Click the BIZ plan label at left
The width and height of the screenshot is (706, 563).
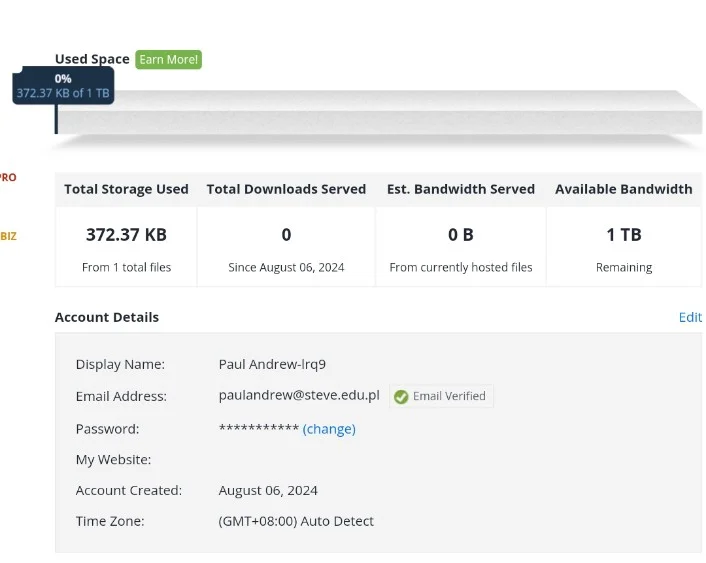[8, 236]
